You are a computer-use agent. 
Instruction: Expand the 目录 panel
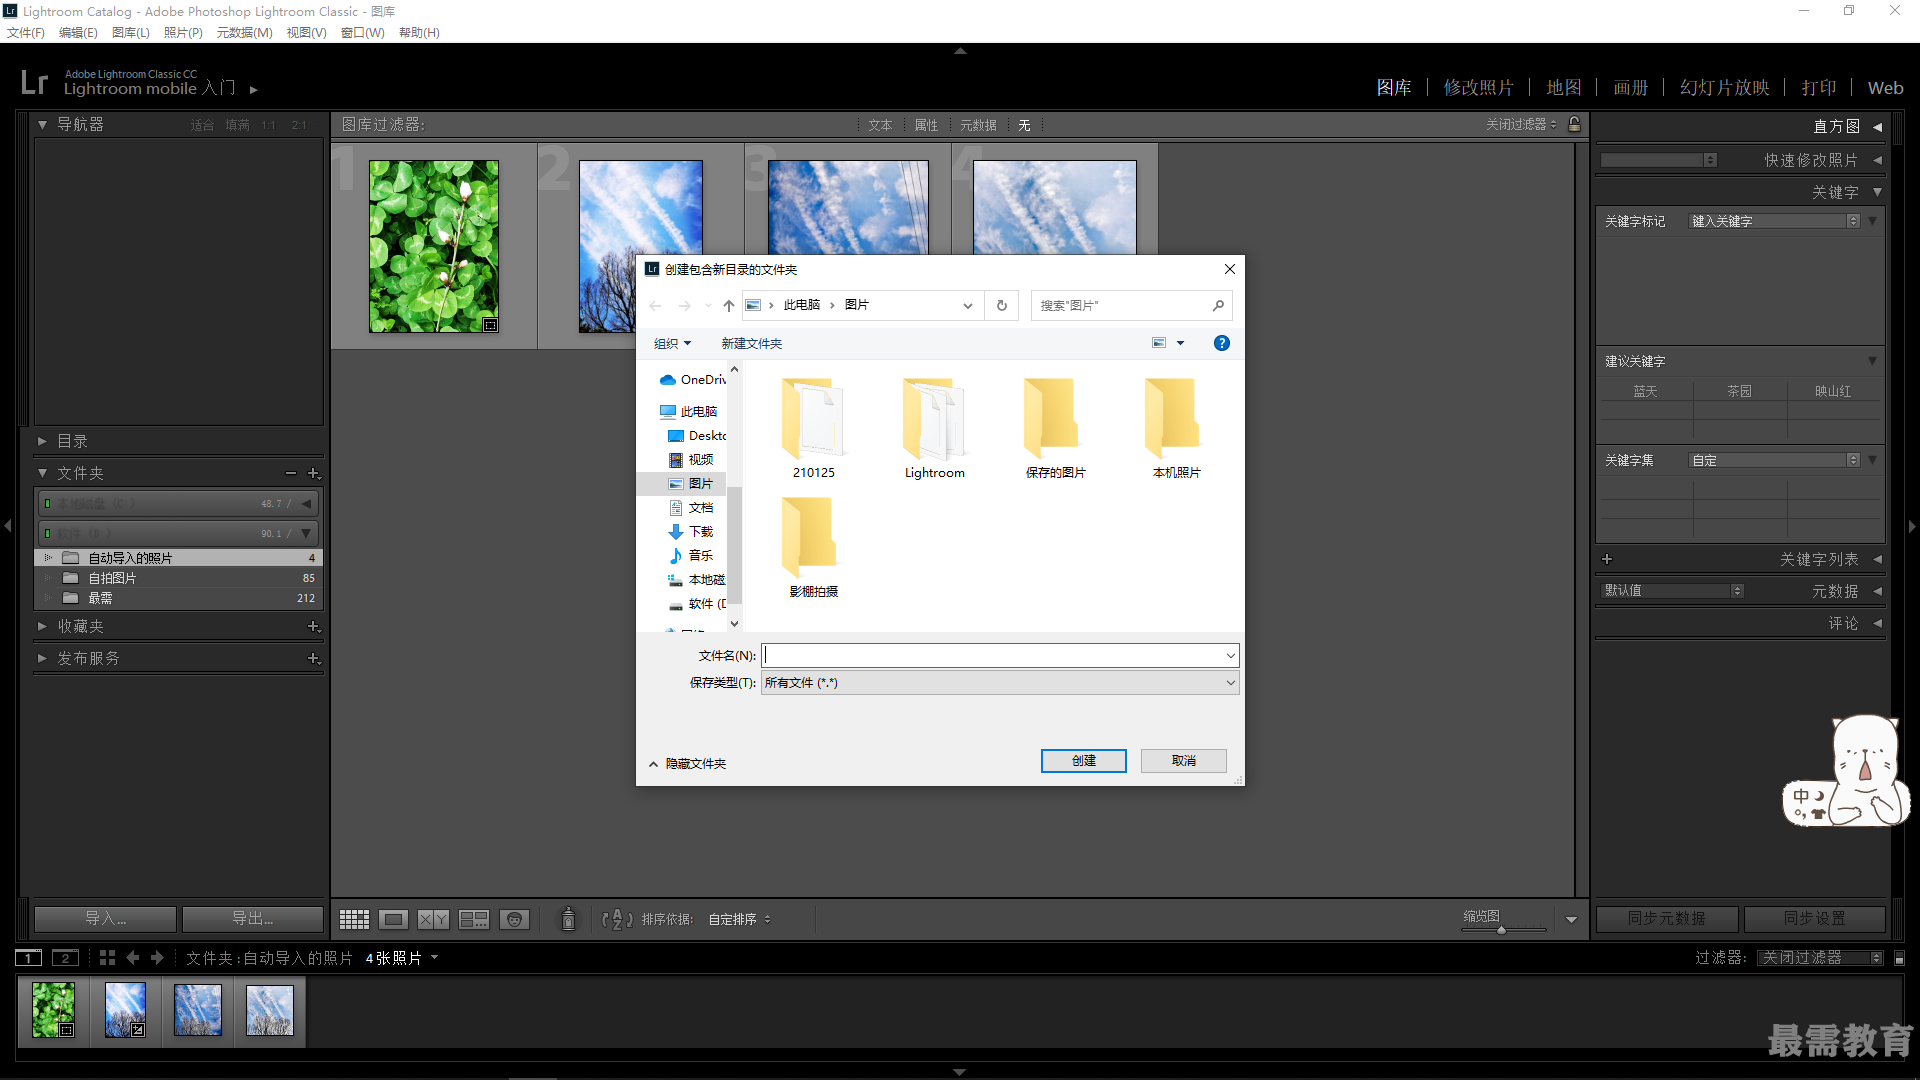click(x=43, y=441)
